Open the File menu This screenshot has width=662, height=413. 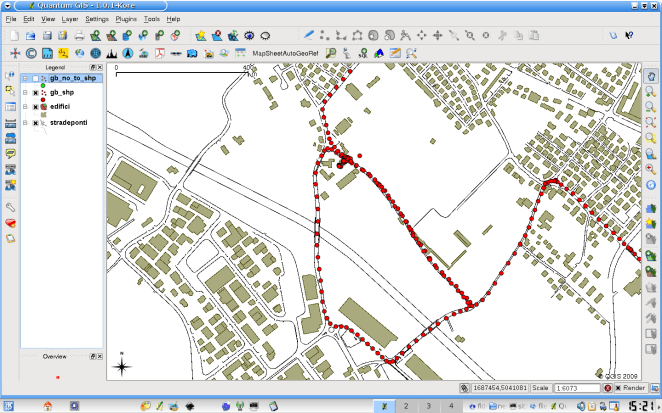pyautogui.click(x=11, y=19)
